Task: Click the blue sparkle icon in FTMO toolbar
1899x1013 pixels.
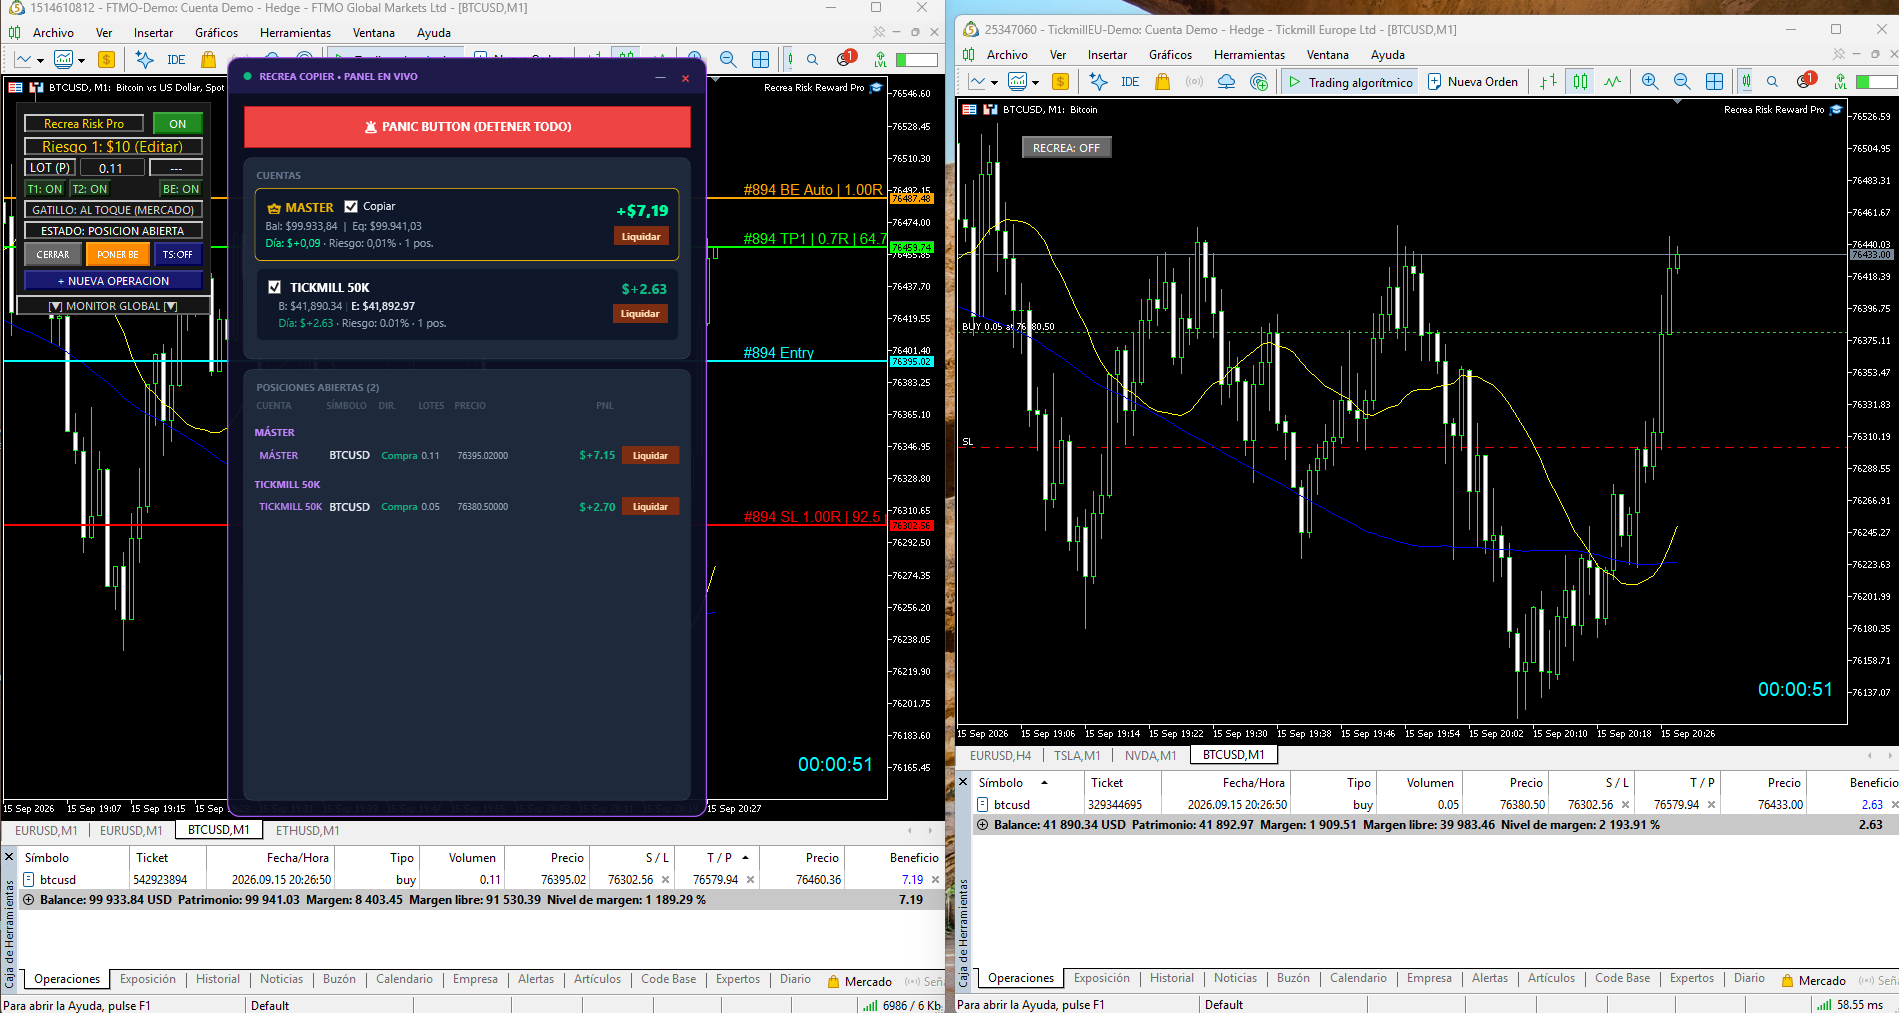Action: 144,60
